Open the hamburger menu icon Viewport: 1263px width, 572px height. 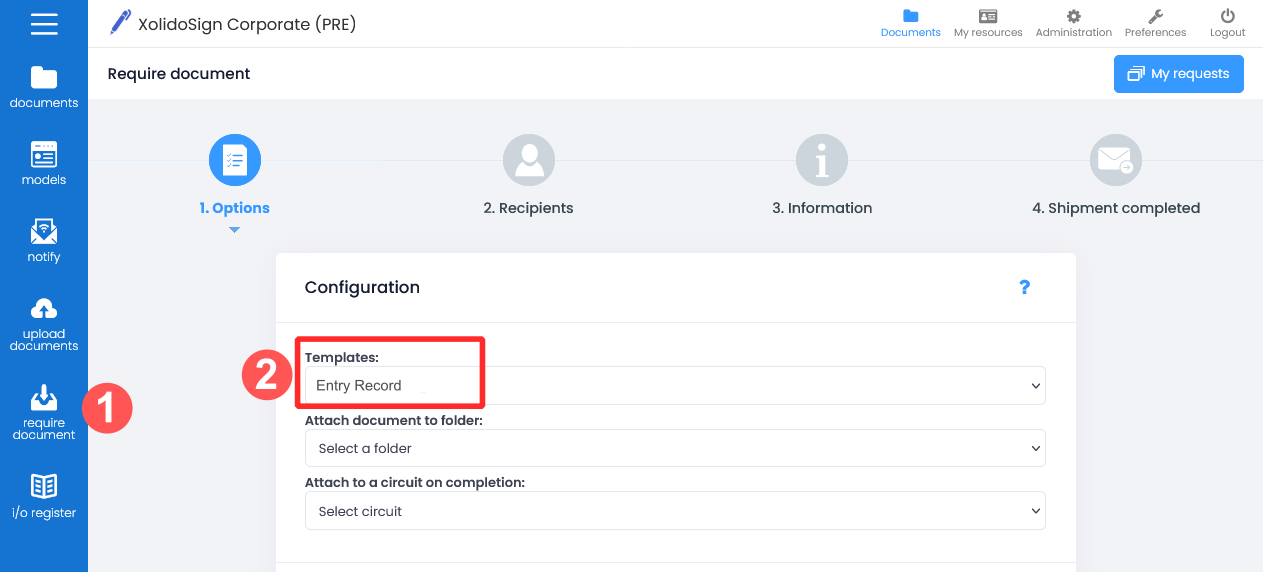(44, 23)
